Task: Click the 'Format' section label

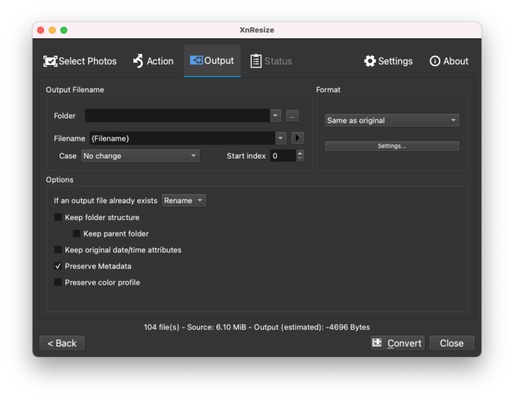Action: pyautogui.click(x=328, y=90)
